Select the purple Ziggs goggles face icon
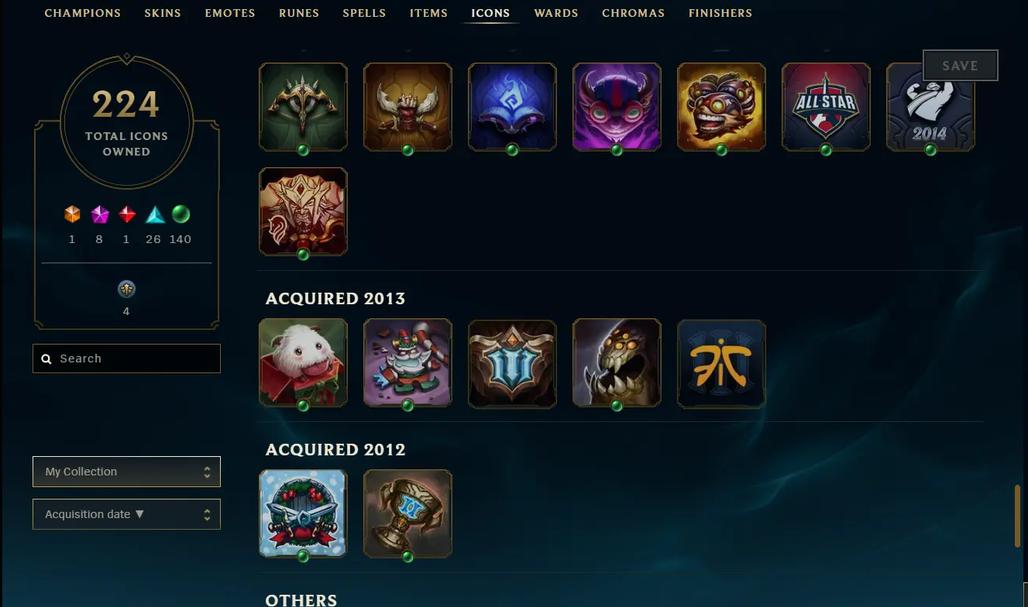Image resolution: width=1028 pixels, height=607 pixels. click(616, 107)
